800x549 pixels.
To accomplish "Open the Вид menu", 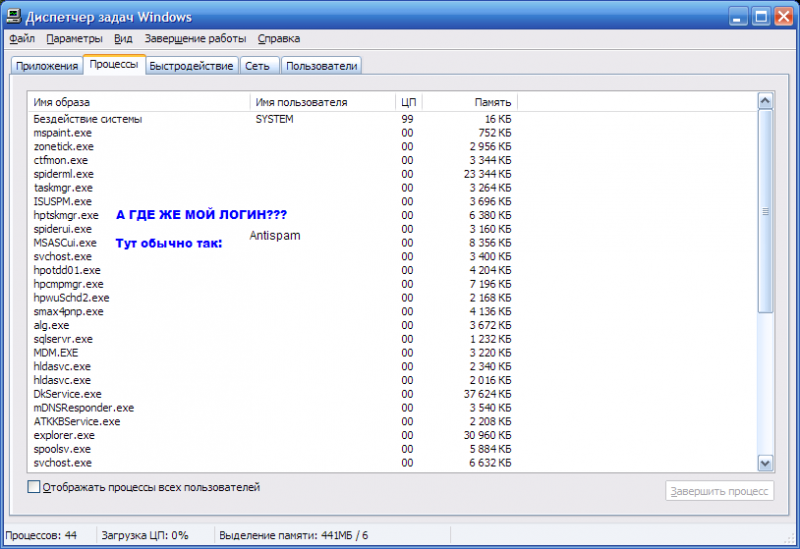I will coord(123,38).
